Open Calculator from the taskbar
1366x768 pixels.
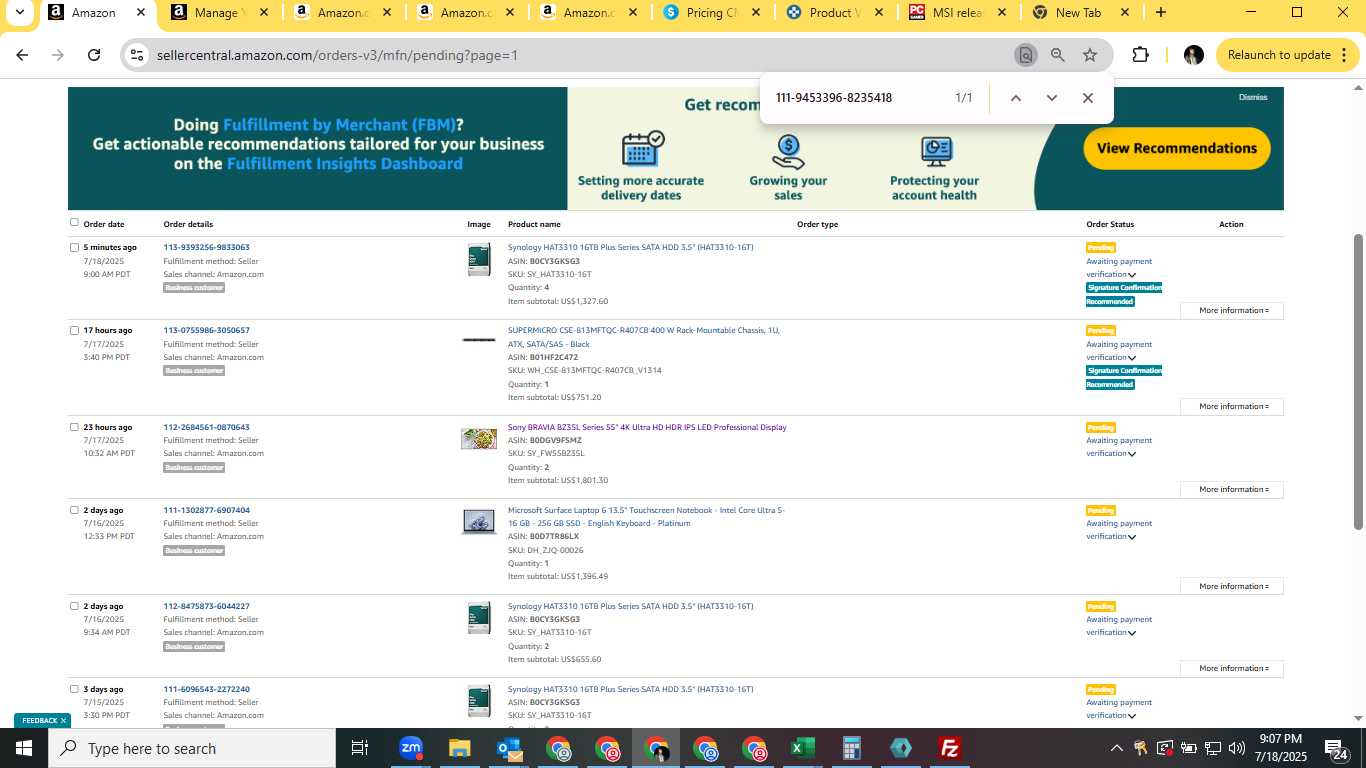(852, 748)
